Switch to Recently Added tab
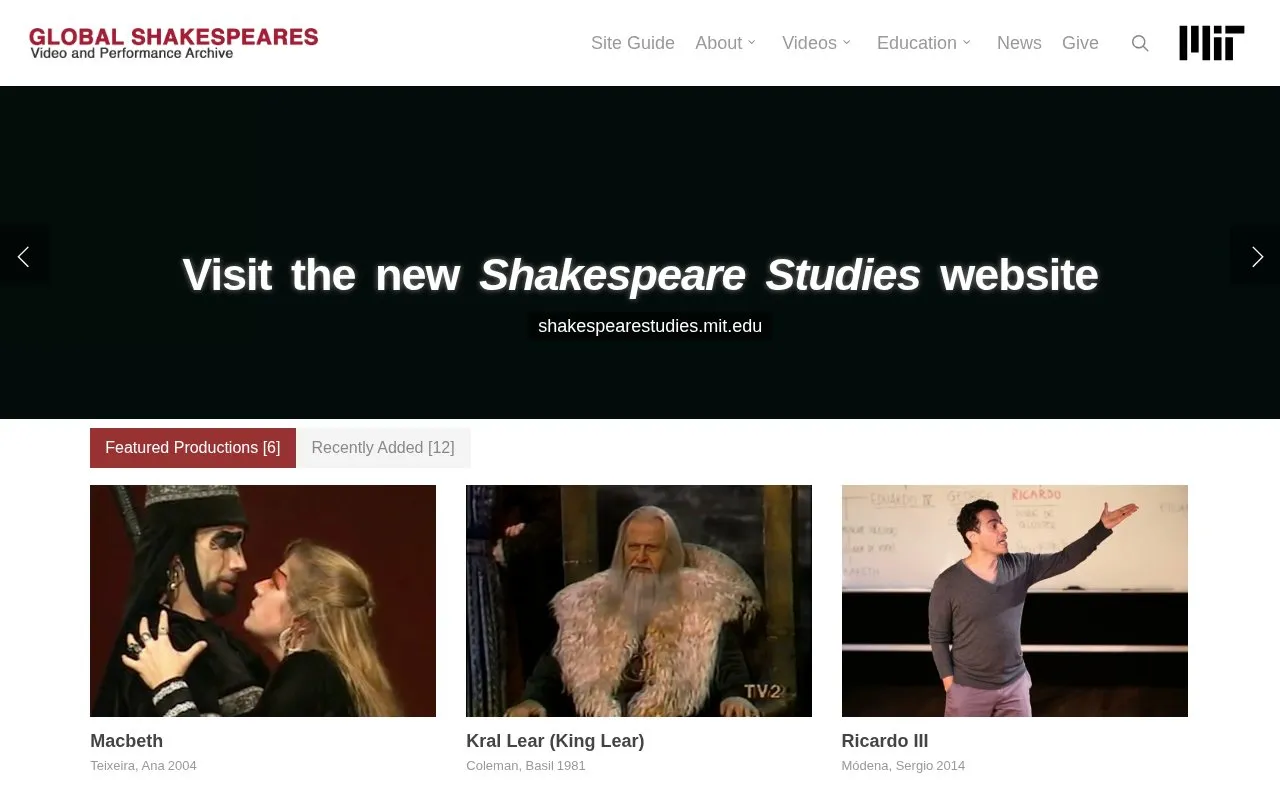 (x=383, y=448)
